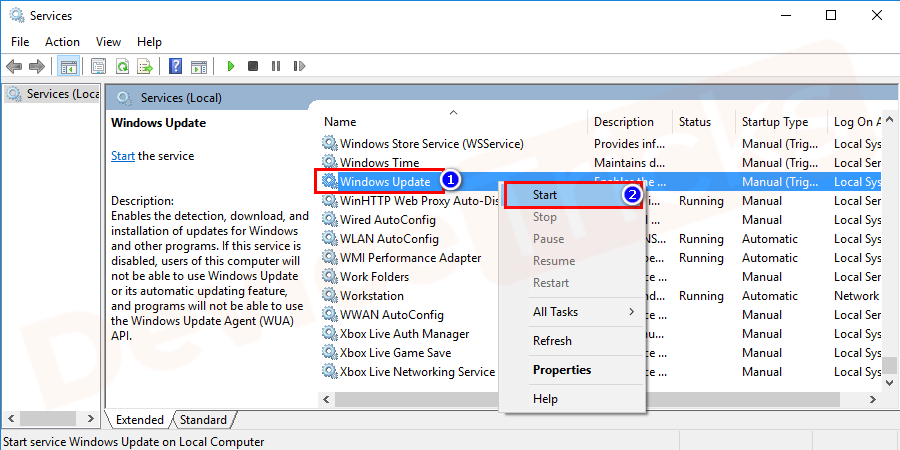The height and width of the screenshot is (450, 900).
Task: Click gear icon of Work Folders
Action: 329,277
